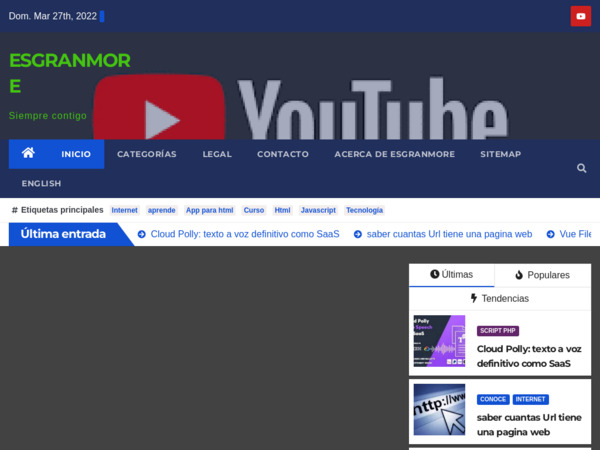The width and height of the screenshot is (600, 450).
Task: Click the Siempre contigo tagline
Action: [48, 116]
